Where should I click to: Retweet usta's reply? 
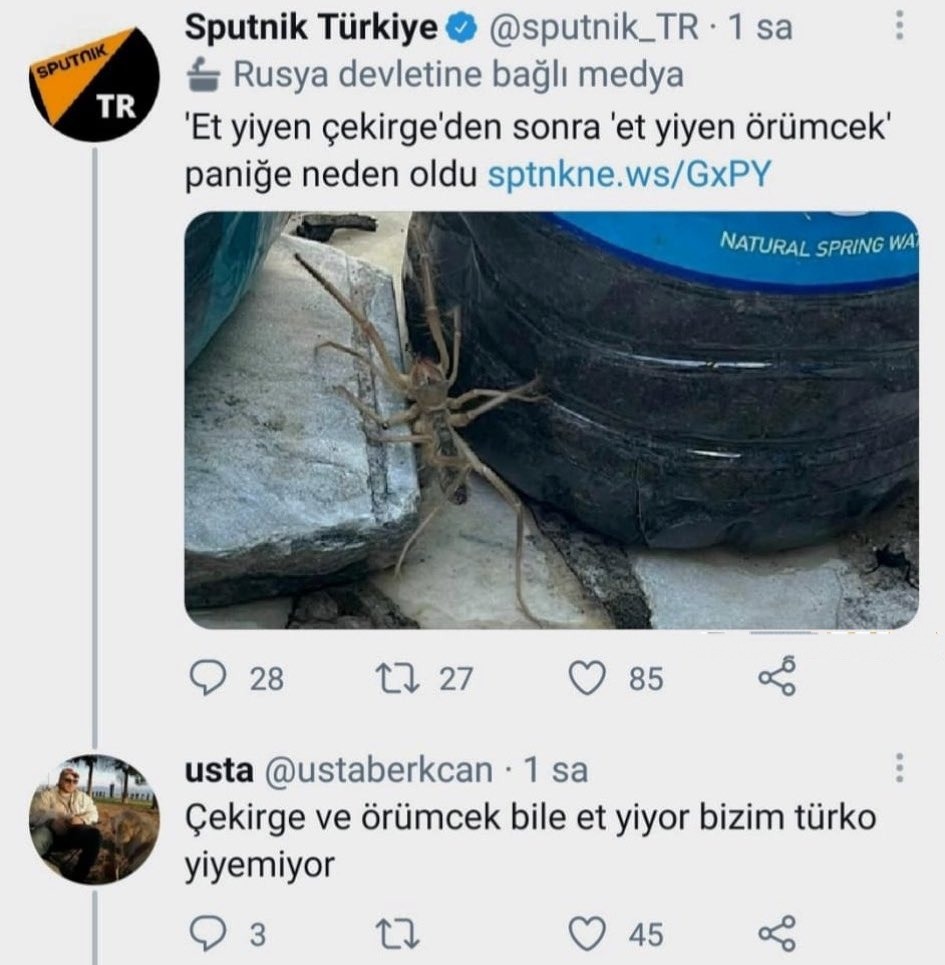click(398, 934)
